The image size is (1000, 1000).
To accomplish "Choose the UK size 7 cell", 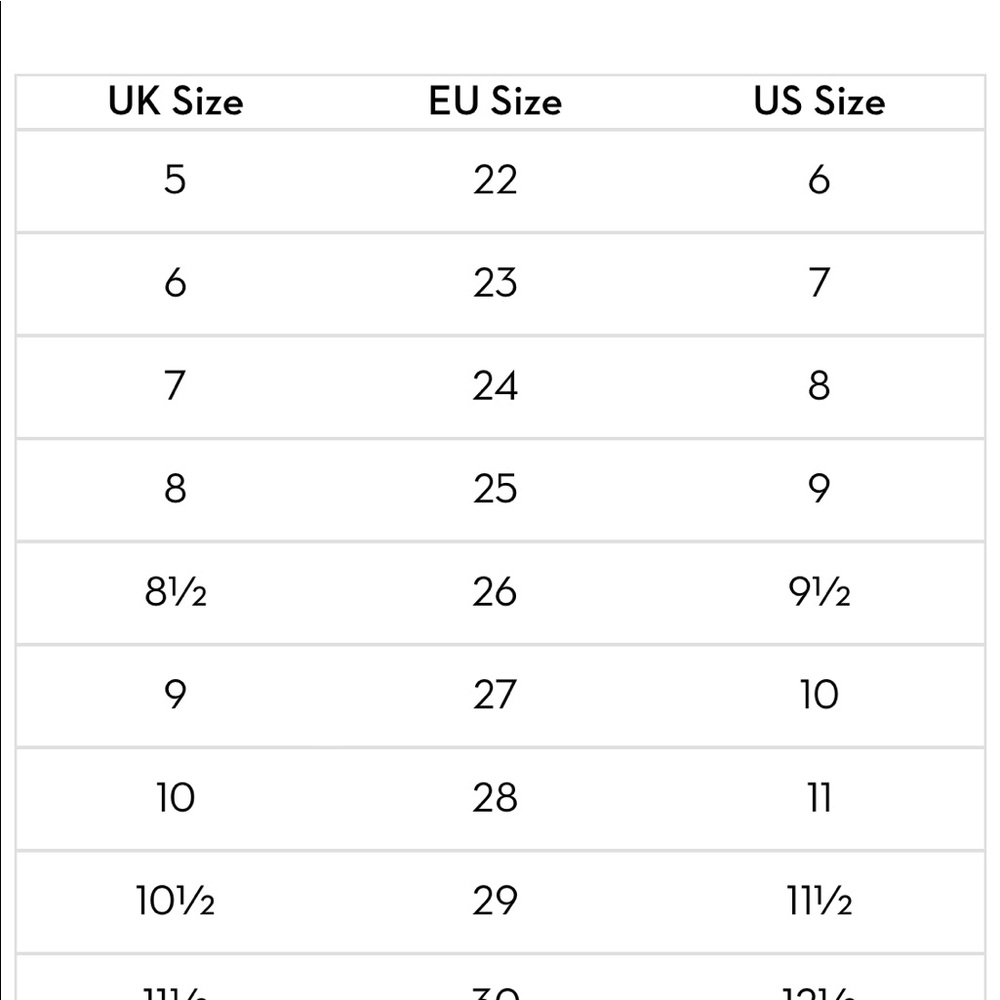I will tap(175, 386).
